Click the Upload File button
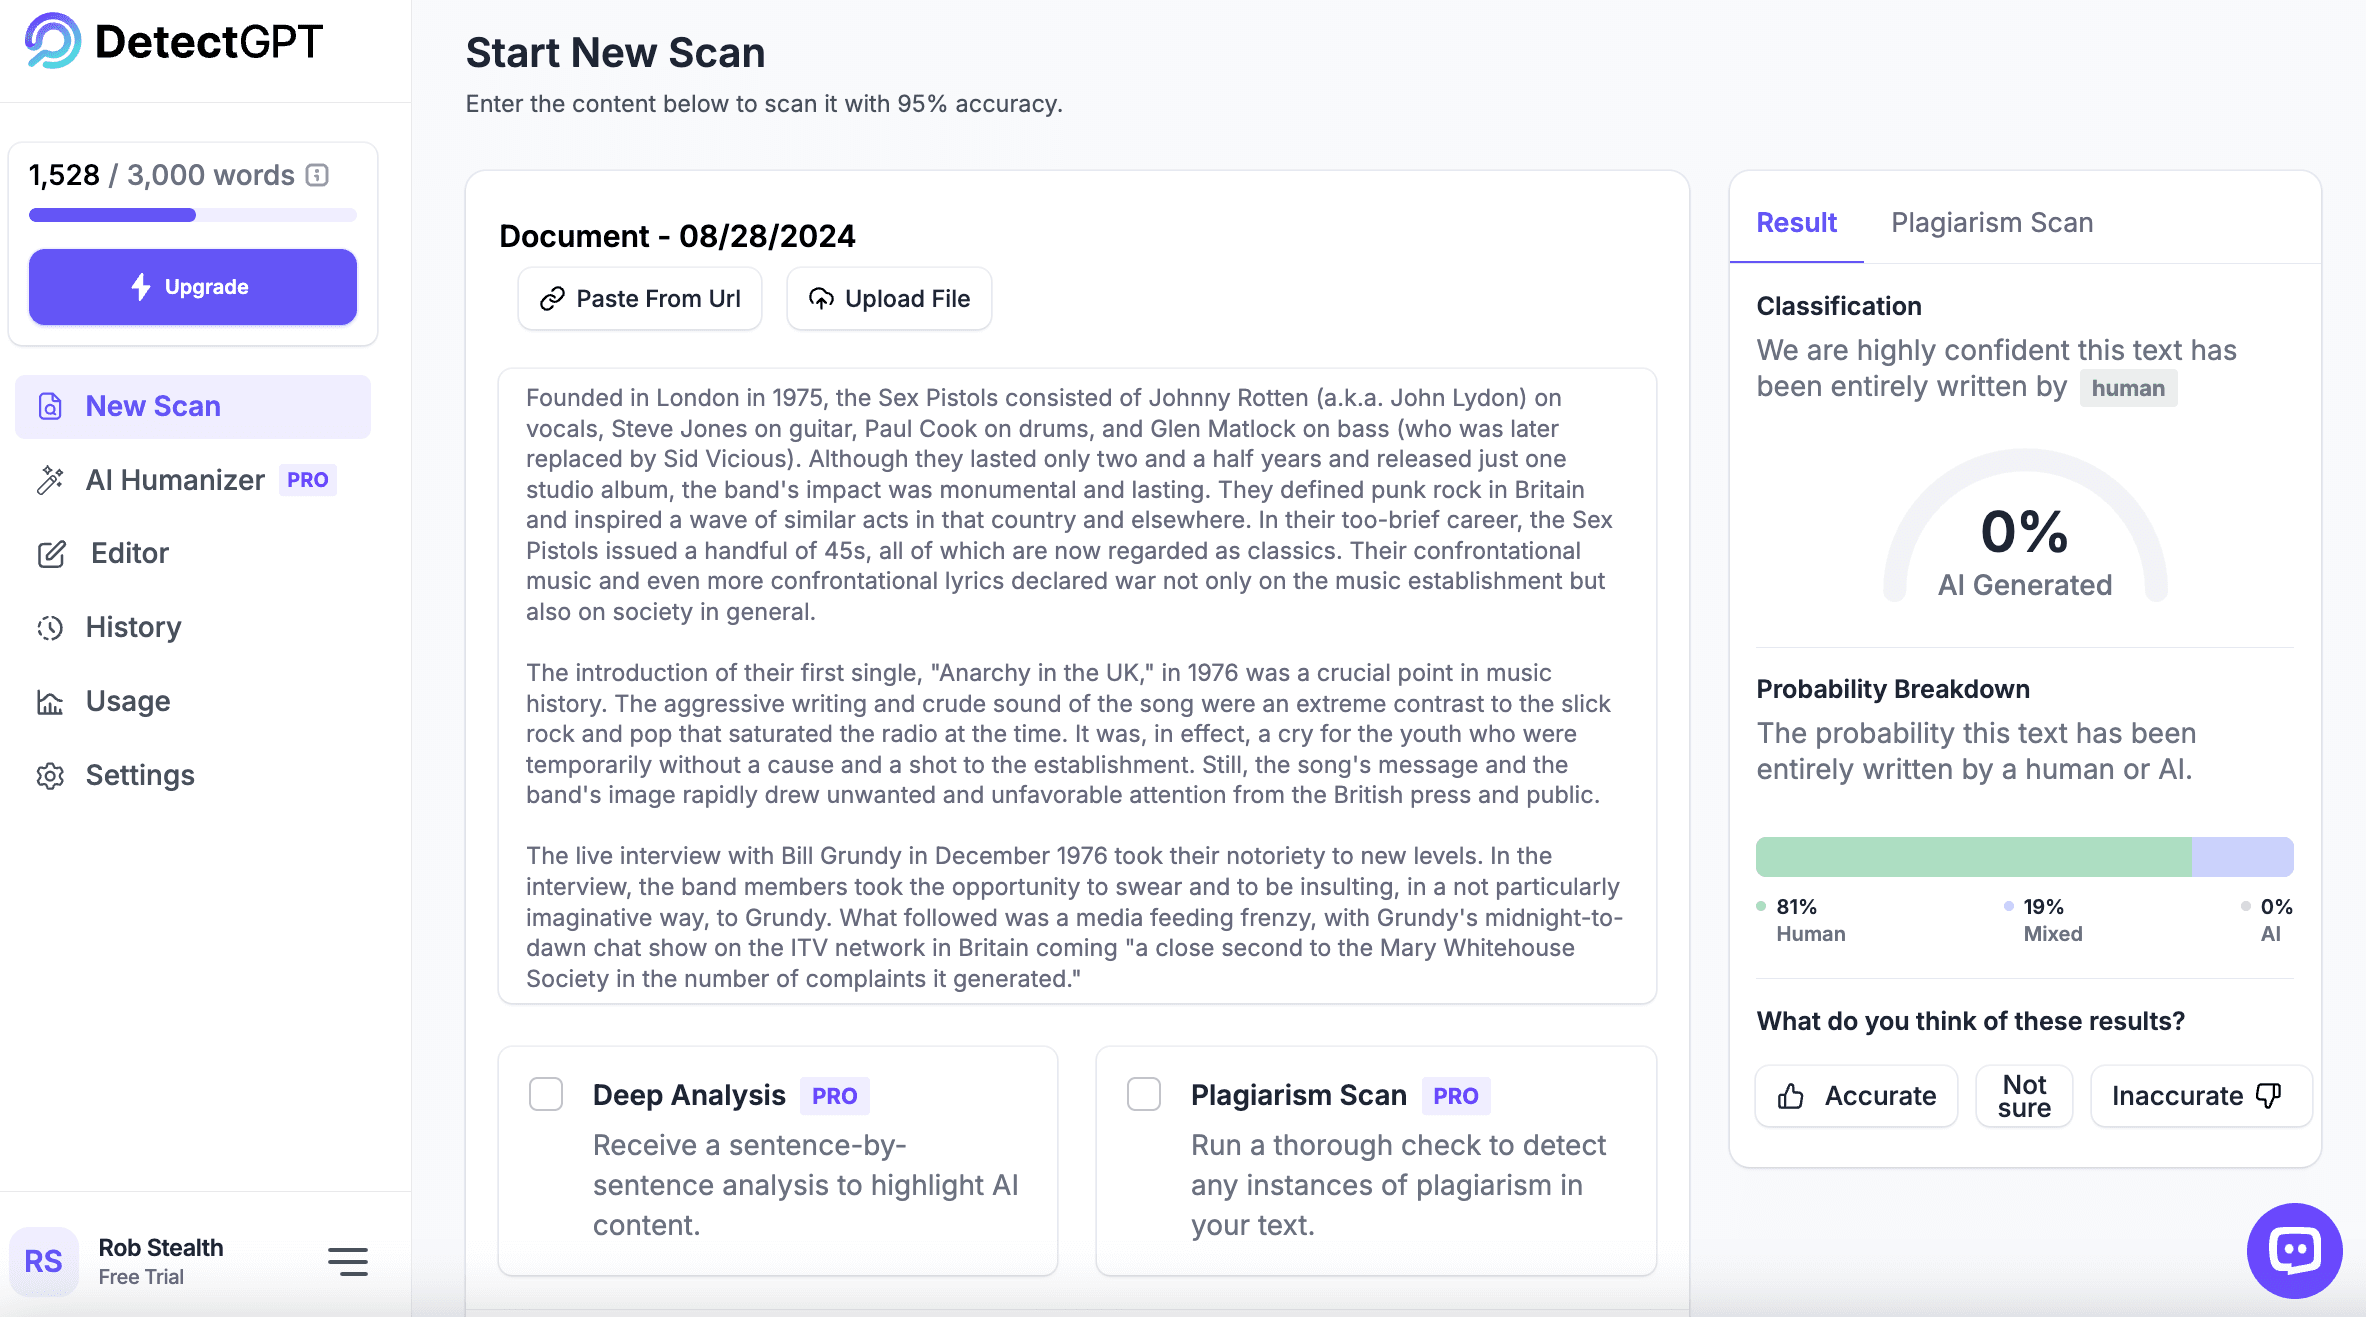The height and width of the screenshot is (1317, 2366). pyautogui.click(x=889, y=299)
